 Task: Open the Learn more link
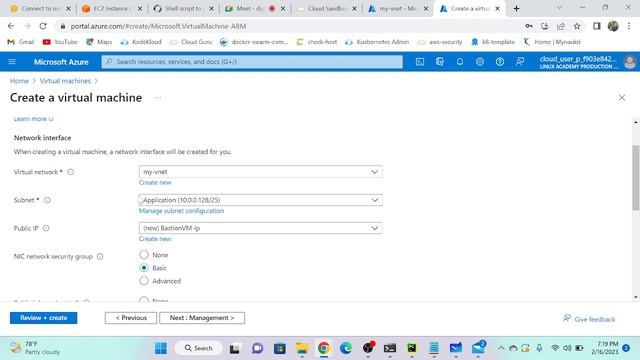[33, 119]
